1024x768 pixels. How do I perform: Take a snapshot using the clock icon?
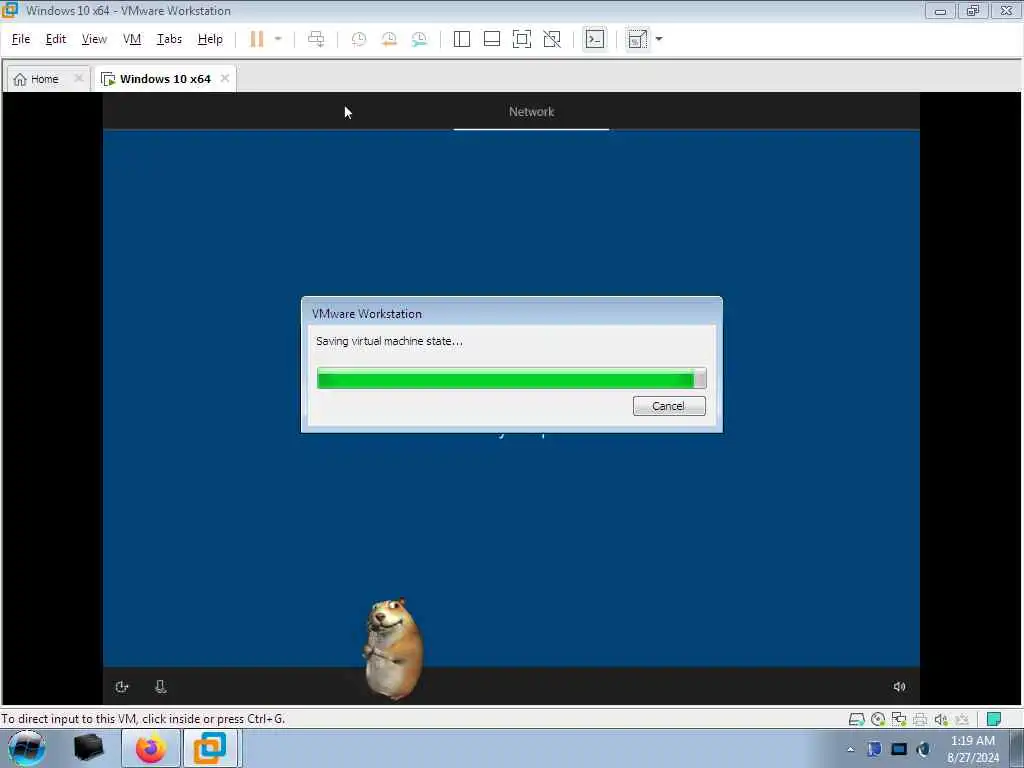click(x=359, y=39)
